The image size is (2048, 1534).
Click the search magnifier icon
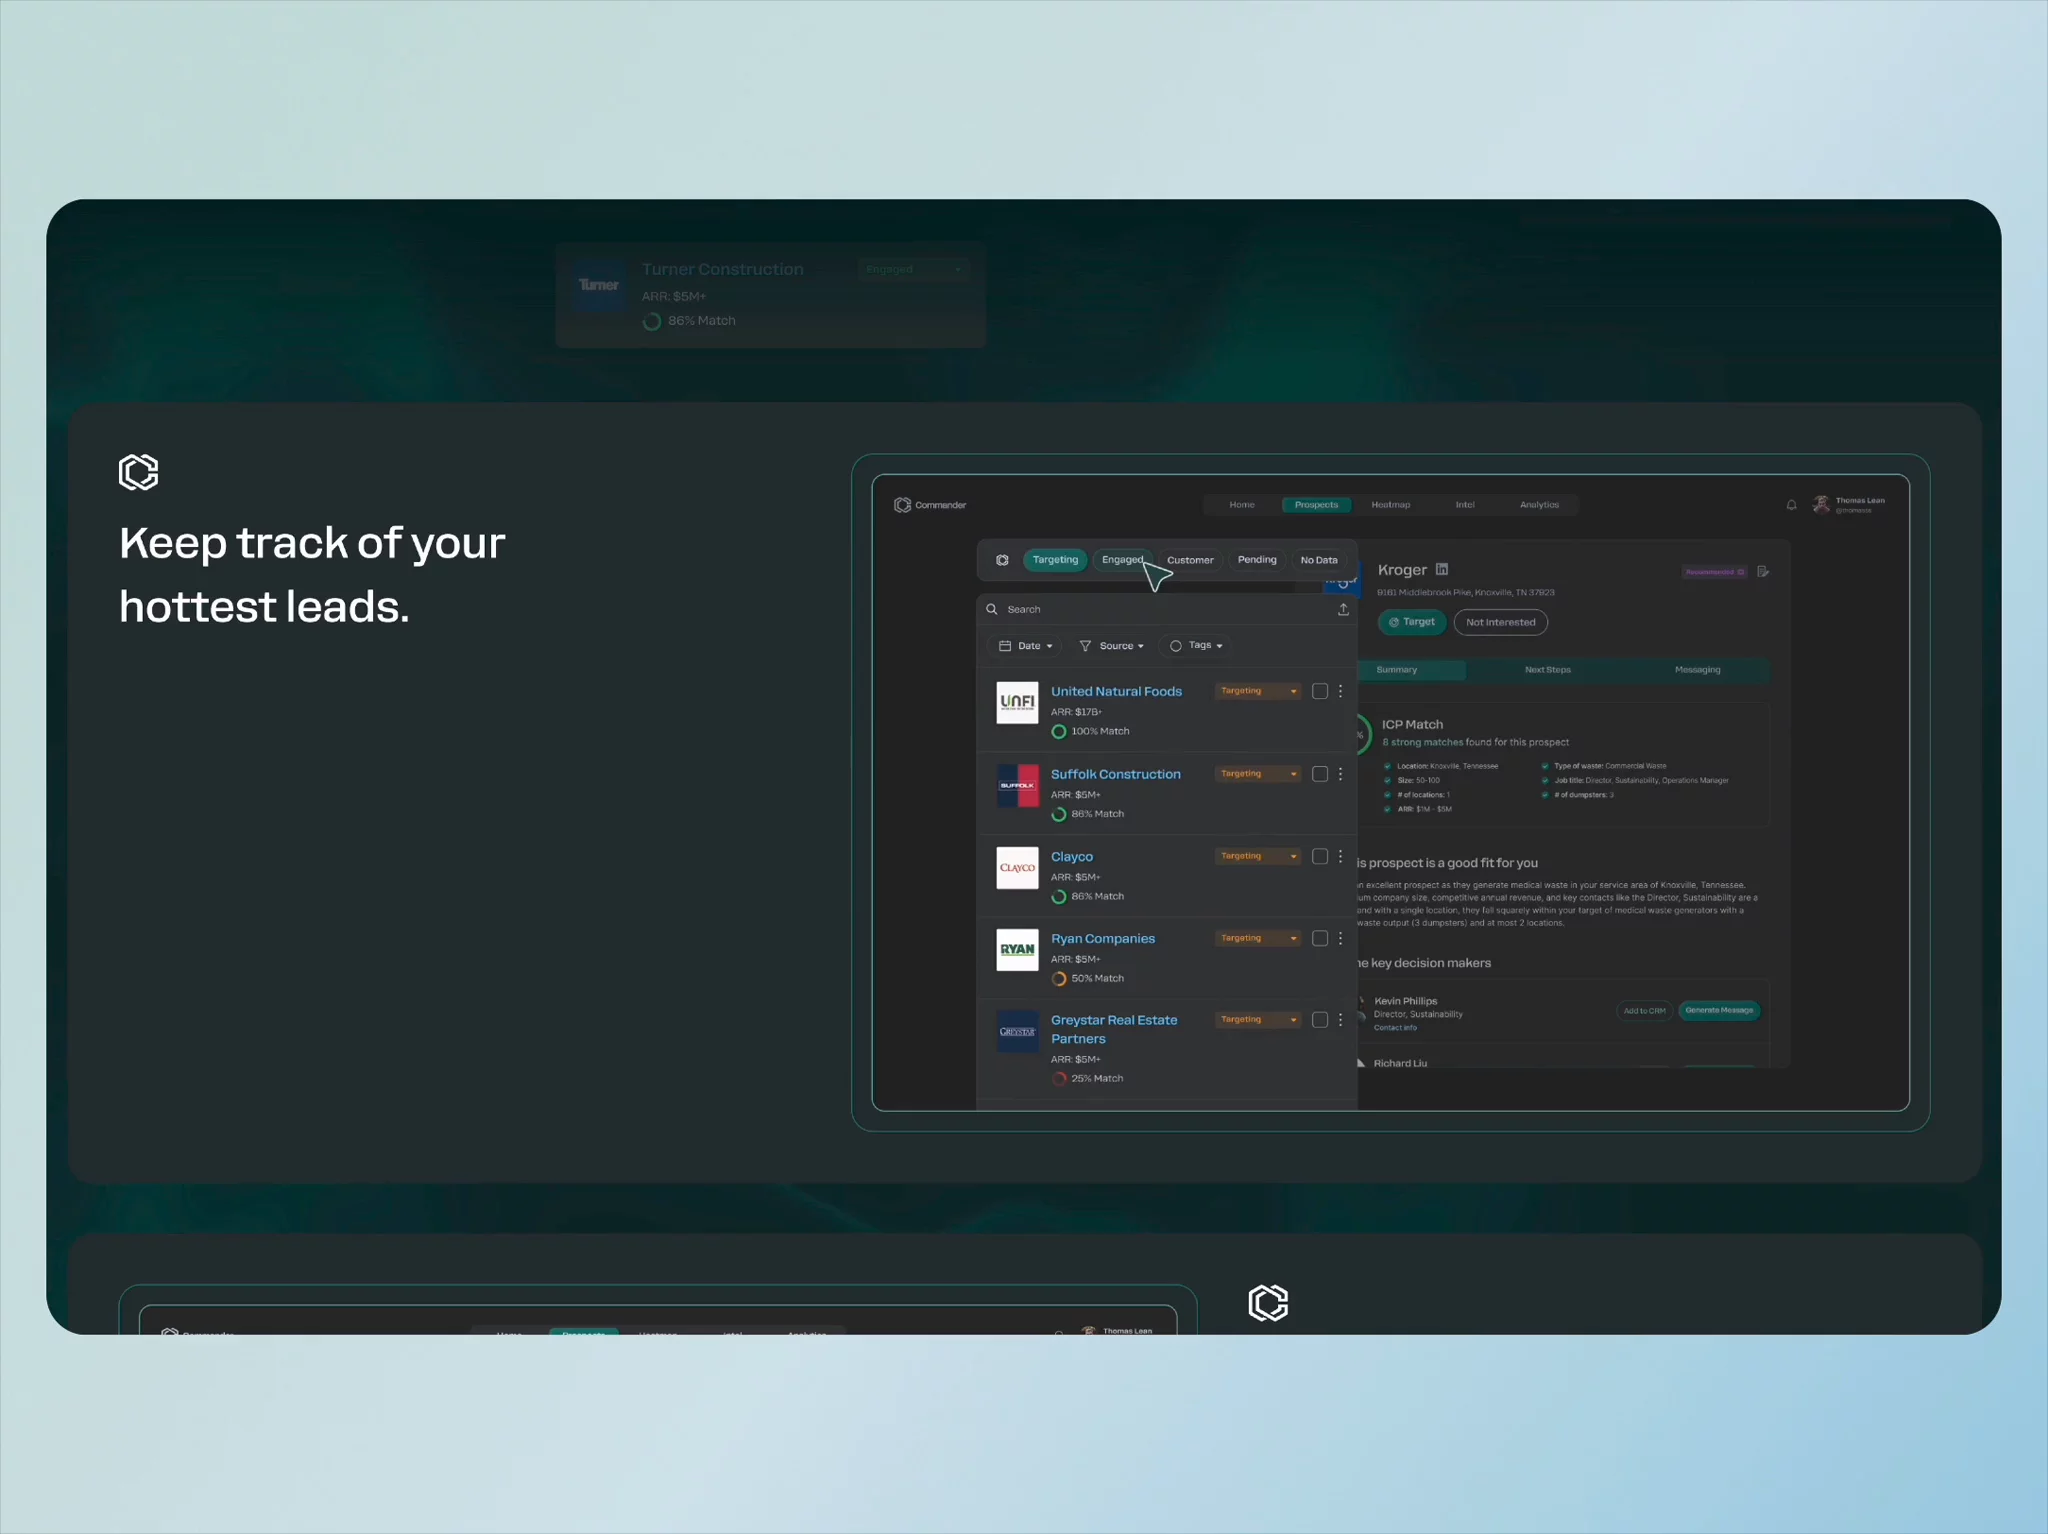(x=992, y=609)
